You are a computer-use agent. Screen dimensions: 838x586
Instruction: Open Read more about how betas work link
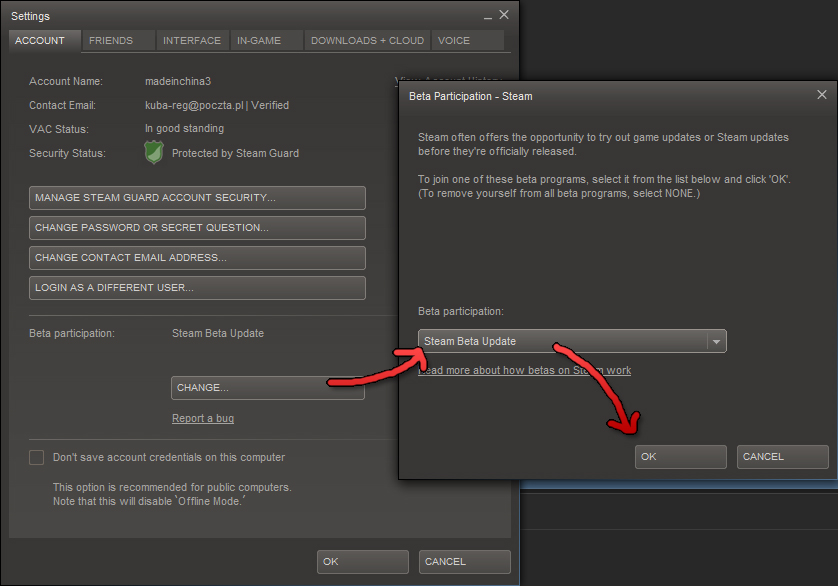[524, 370]
